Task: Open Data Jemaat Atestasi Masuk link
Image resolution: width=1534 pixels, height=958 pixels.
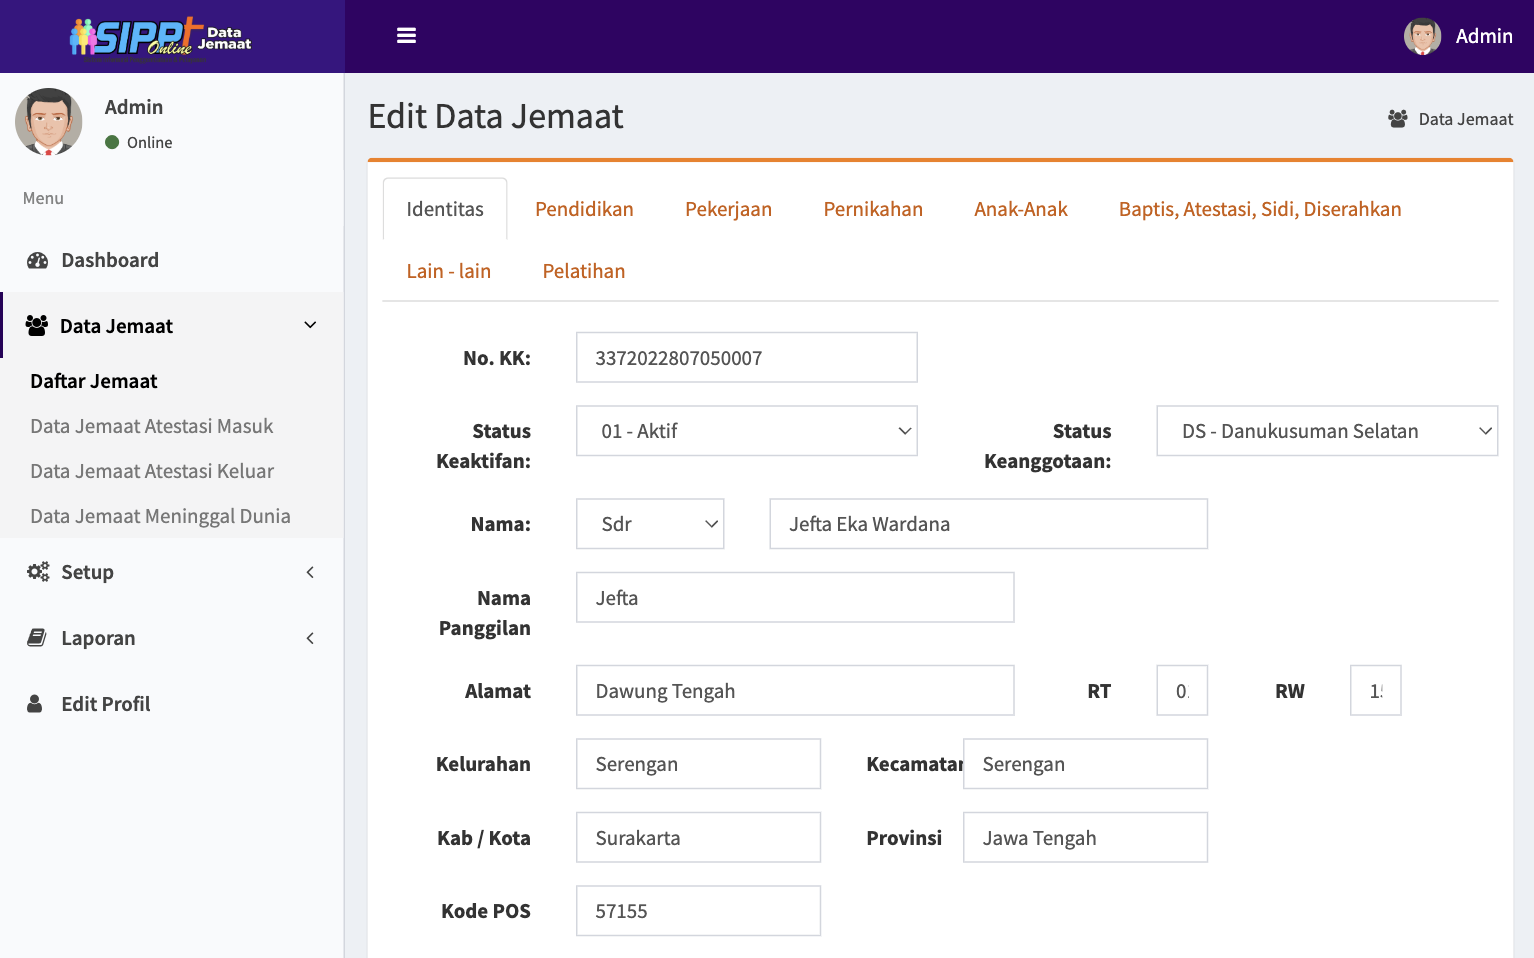Action: tap(152, 426)
